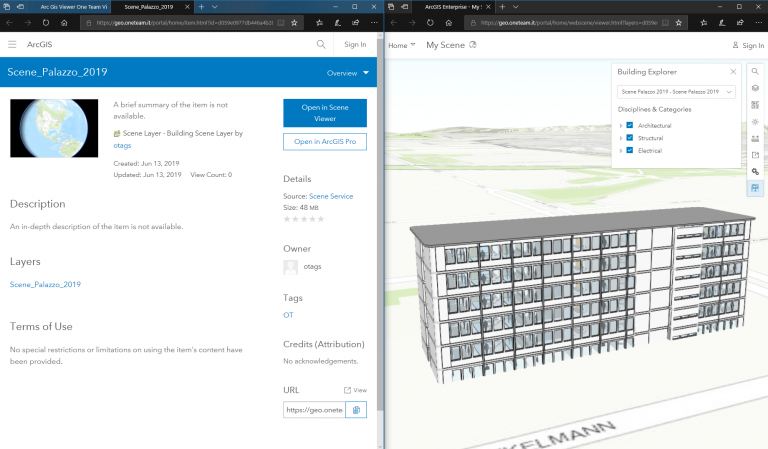Set tabs aside in left browser
The height and width of the screenshot is (449, 768).
[x=20, y=7]
